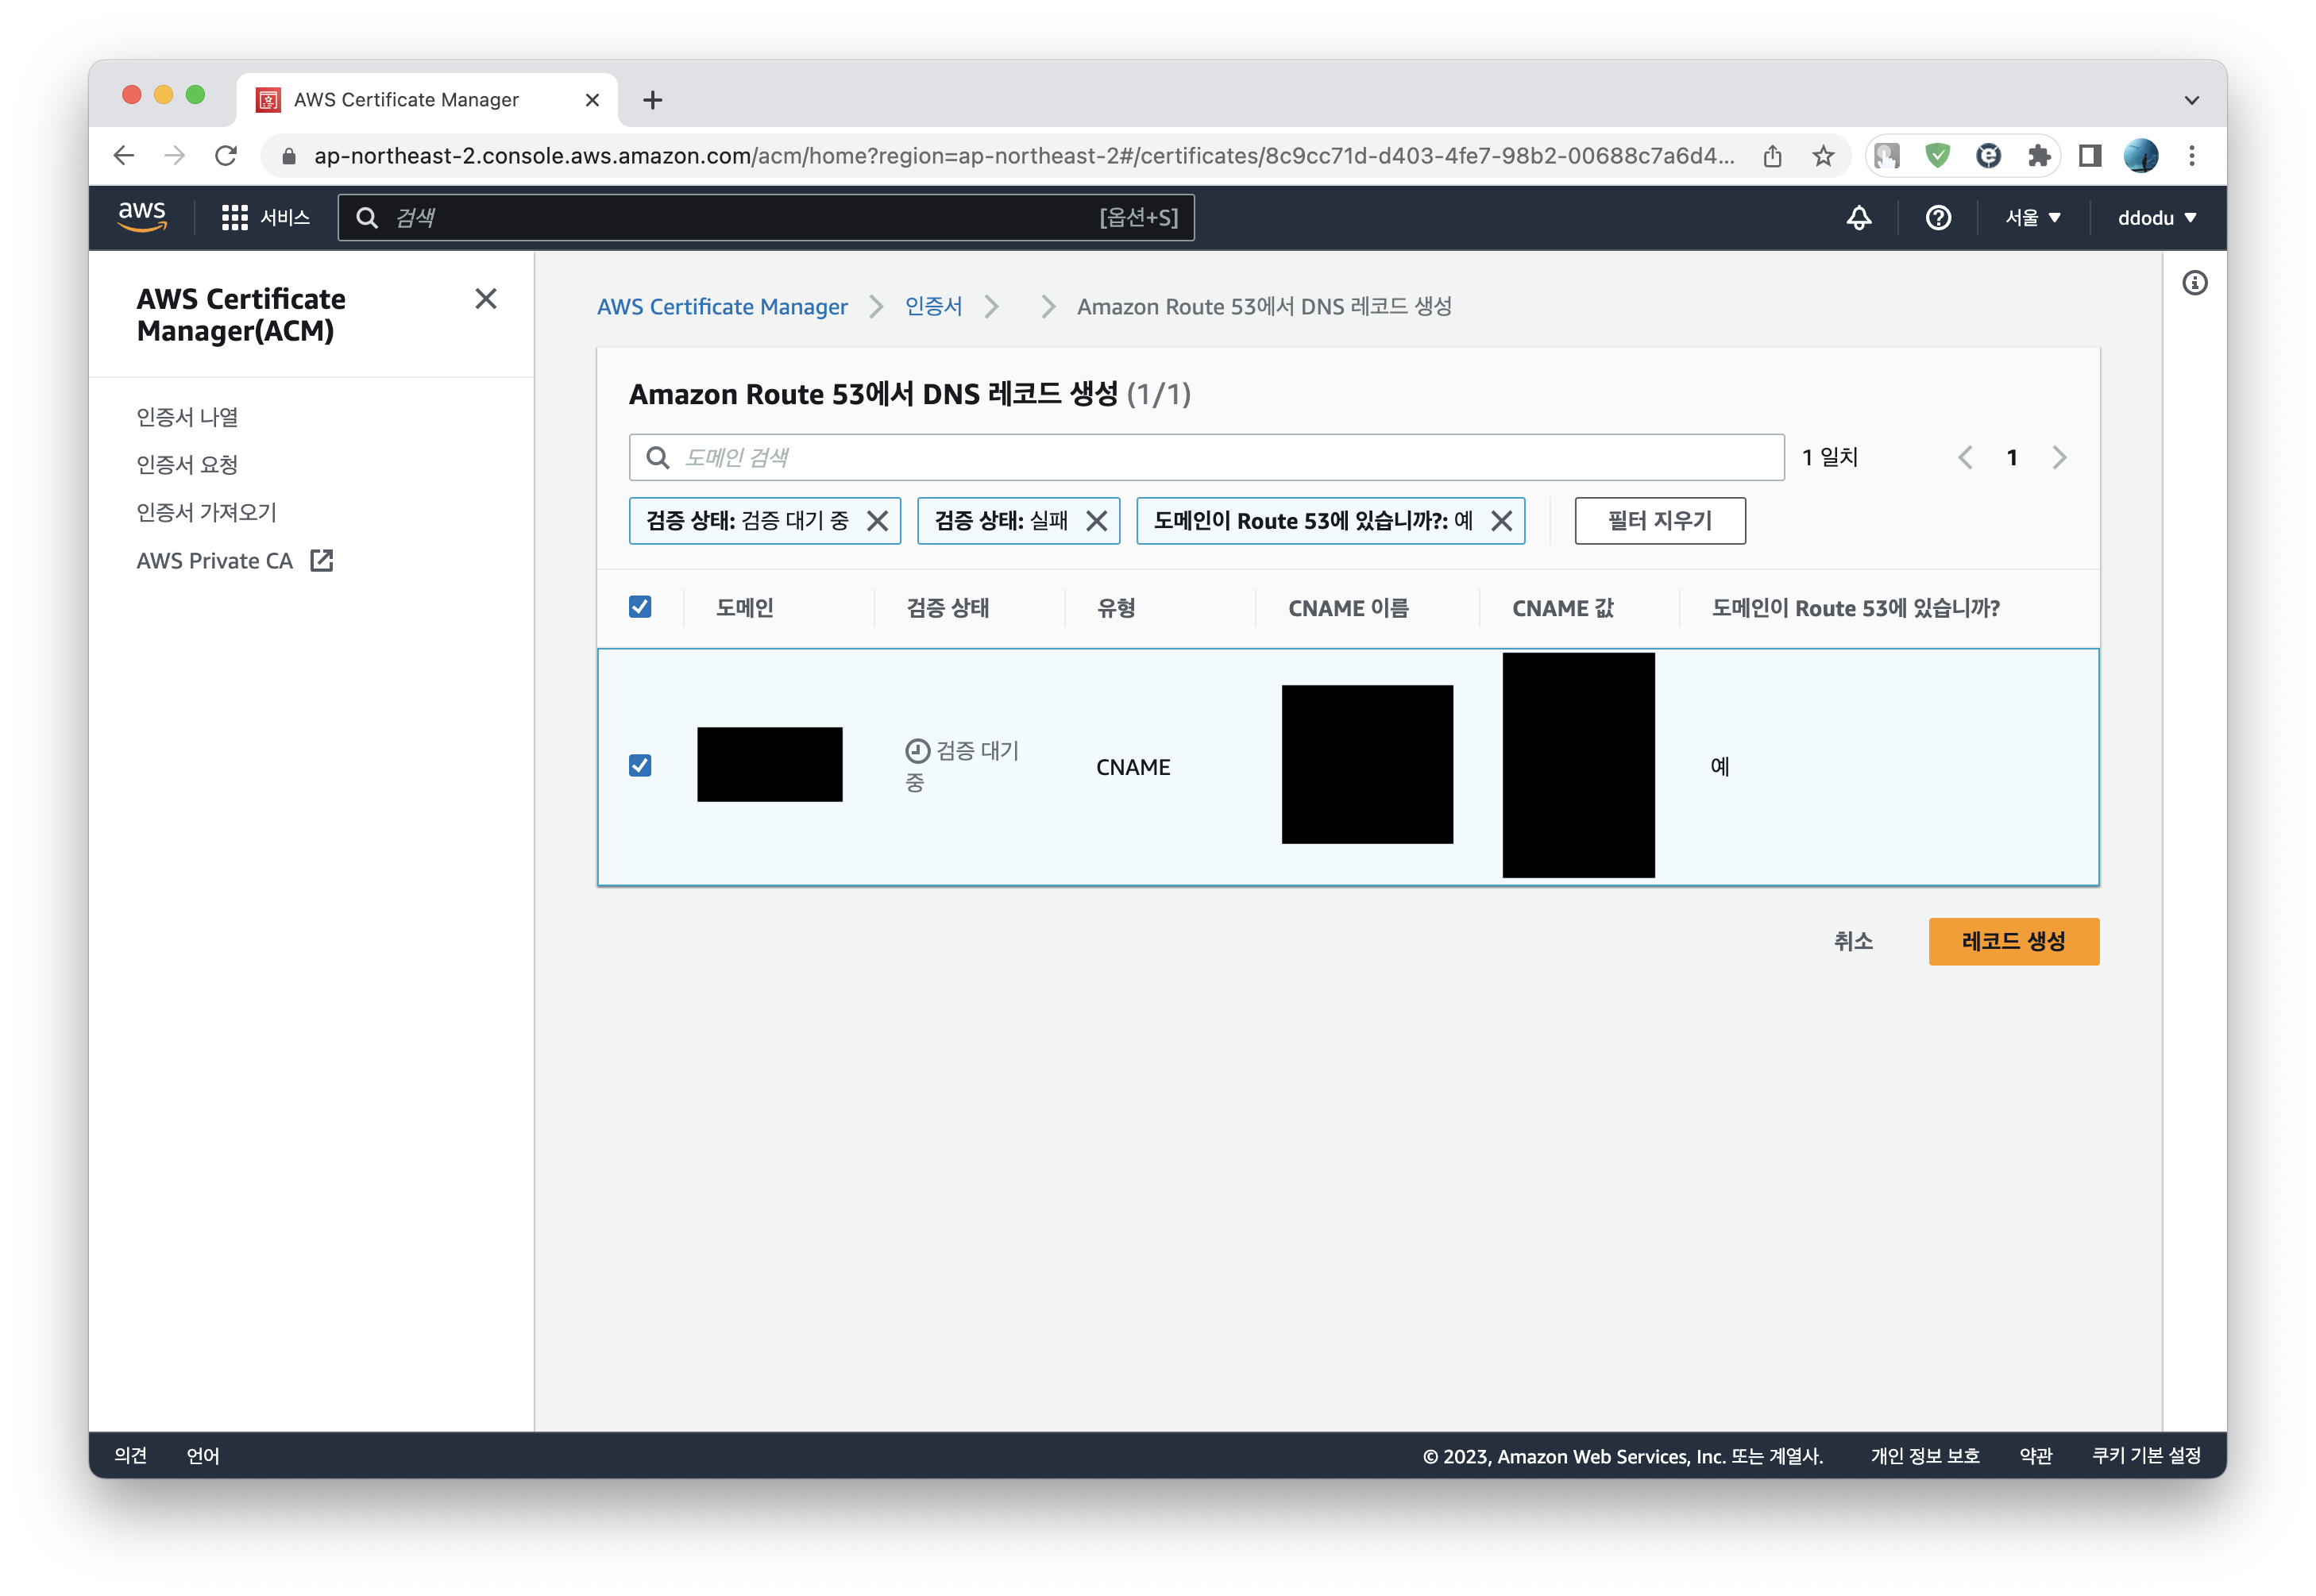Viewport: 2316px width, 1596px height.
Task: Open the info panel icon at right edge
Action: coord(2194,283)
